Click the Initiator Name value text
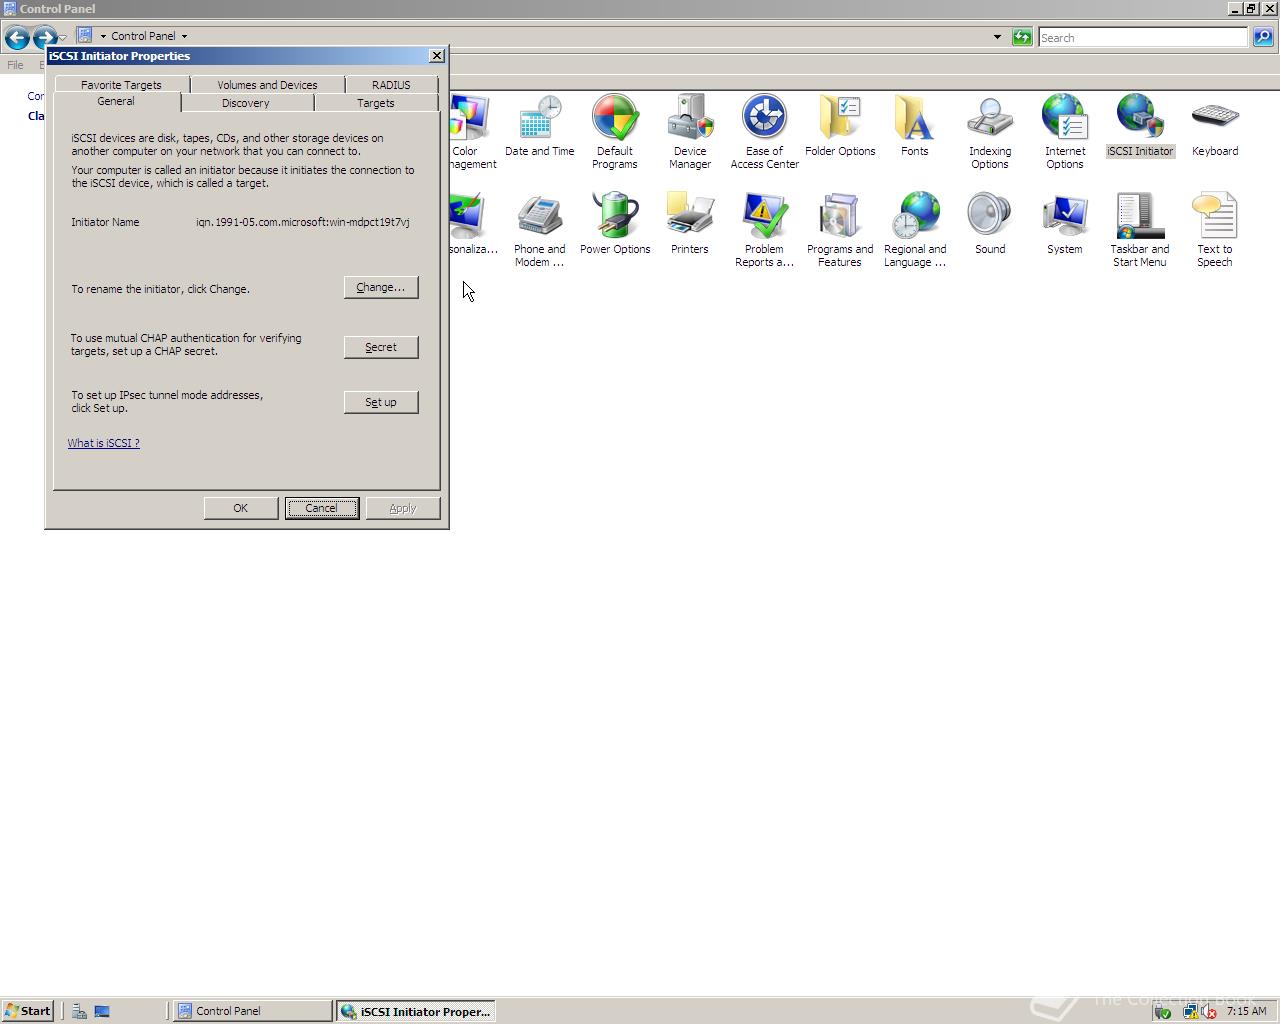This screenshot has height=1024, width=1280. coord(303,222)
